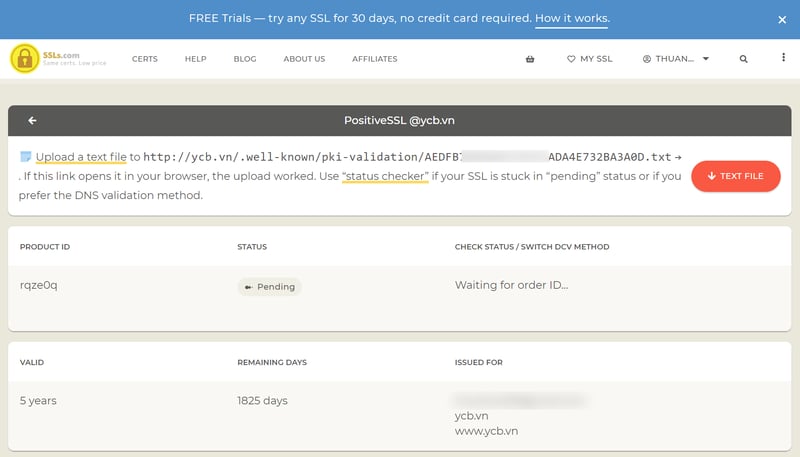Screen dimensions: 800x457
Task: Click the arrow after the validation URL
Action: [x=678, y=157]
